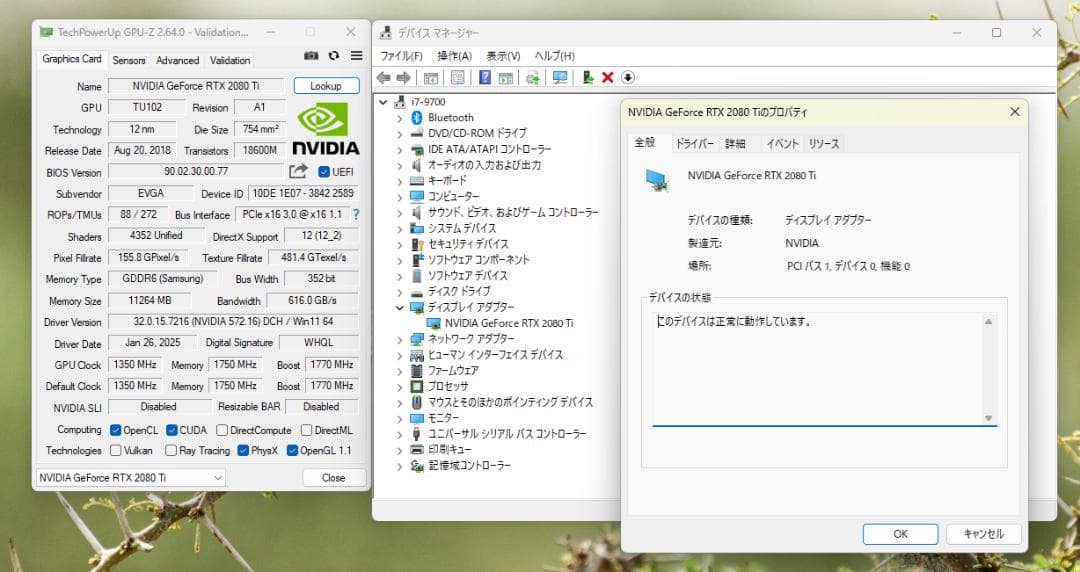Screen dimensions: 1080x572
Task: Select the i7-9700 computer root node
Action: pyautogui.click(x=428, y=101)
